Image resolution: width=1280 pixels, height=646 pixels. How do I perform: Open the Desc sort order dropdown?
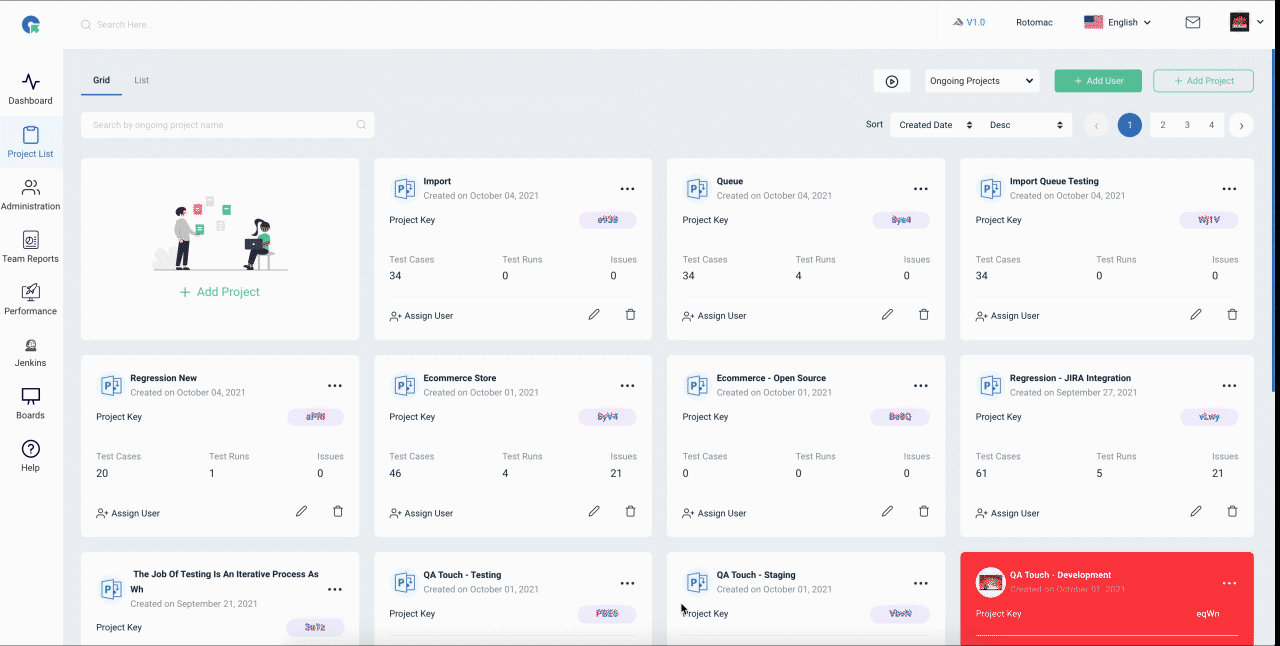(1026, 125)
